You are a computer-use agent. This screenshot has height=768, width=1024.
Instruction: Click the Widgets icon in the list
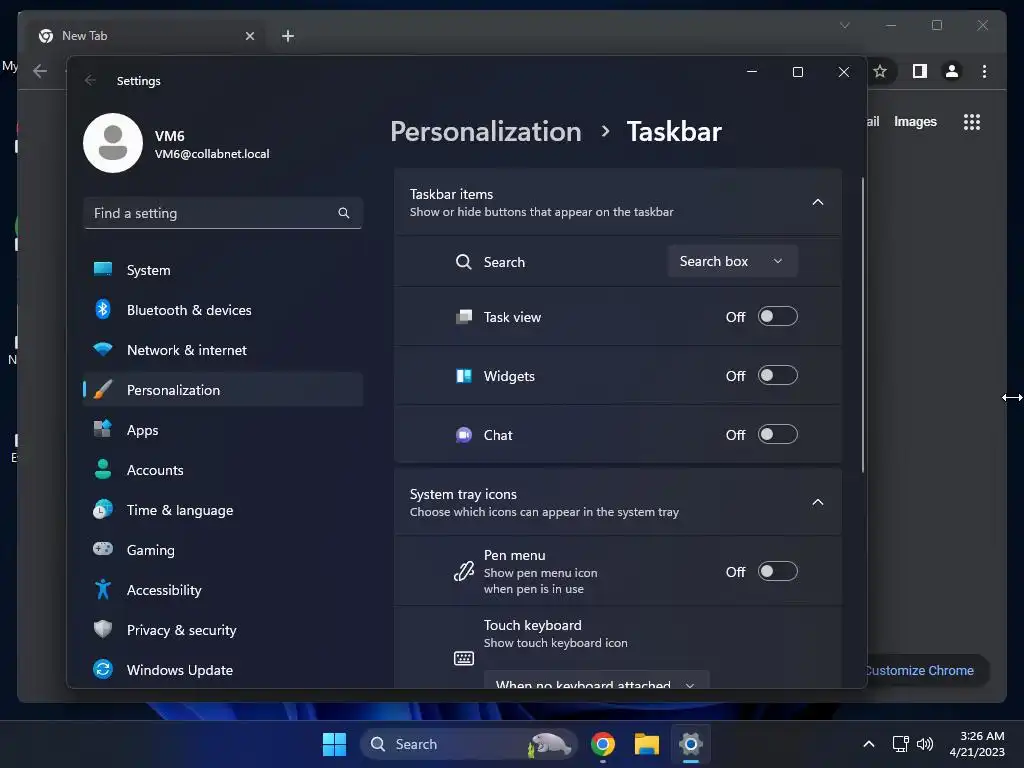[x=463, y=376]
